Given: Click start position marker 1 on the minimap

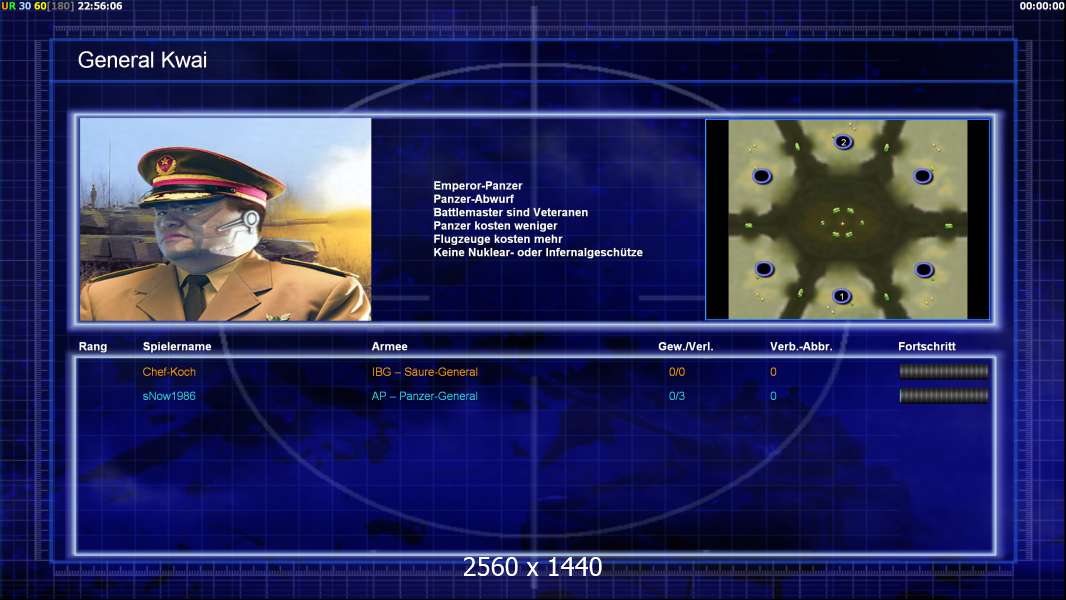Looking at the screenshot, I should [842, 296].
